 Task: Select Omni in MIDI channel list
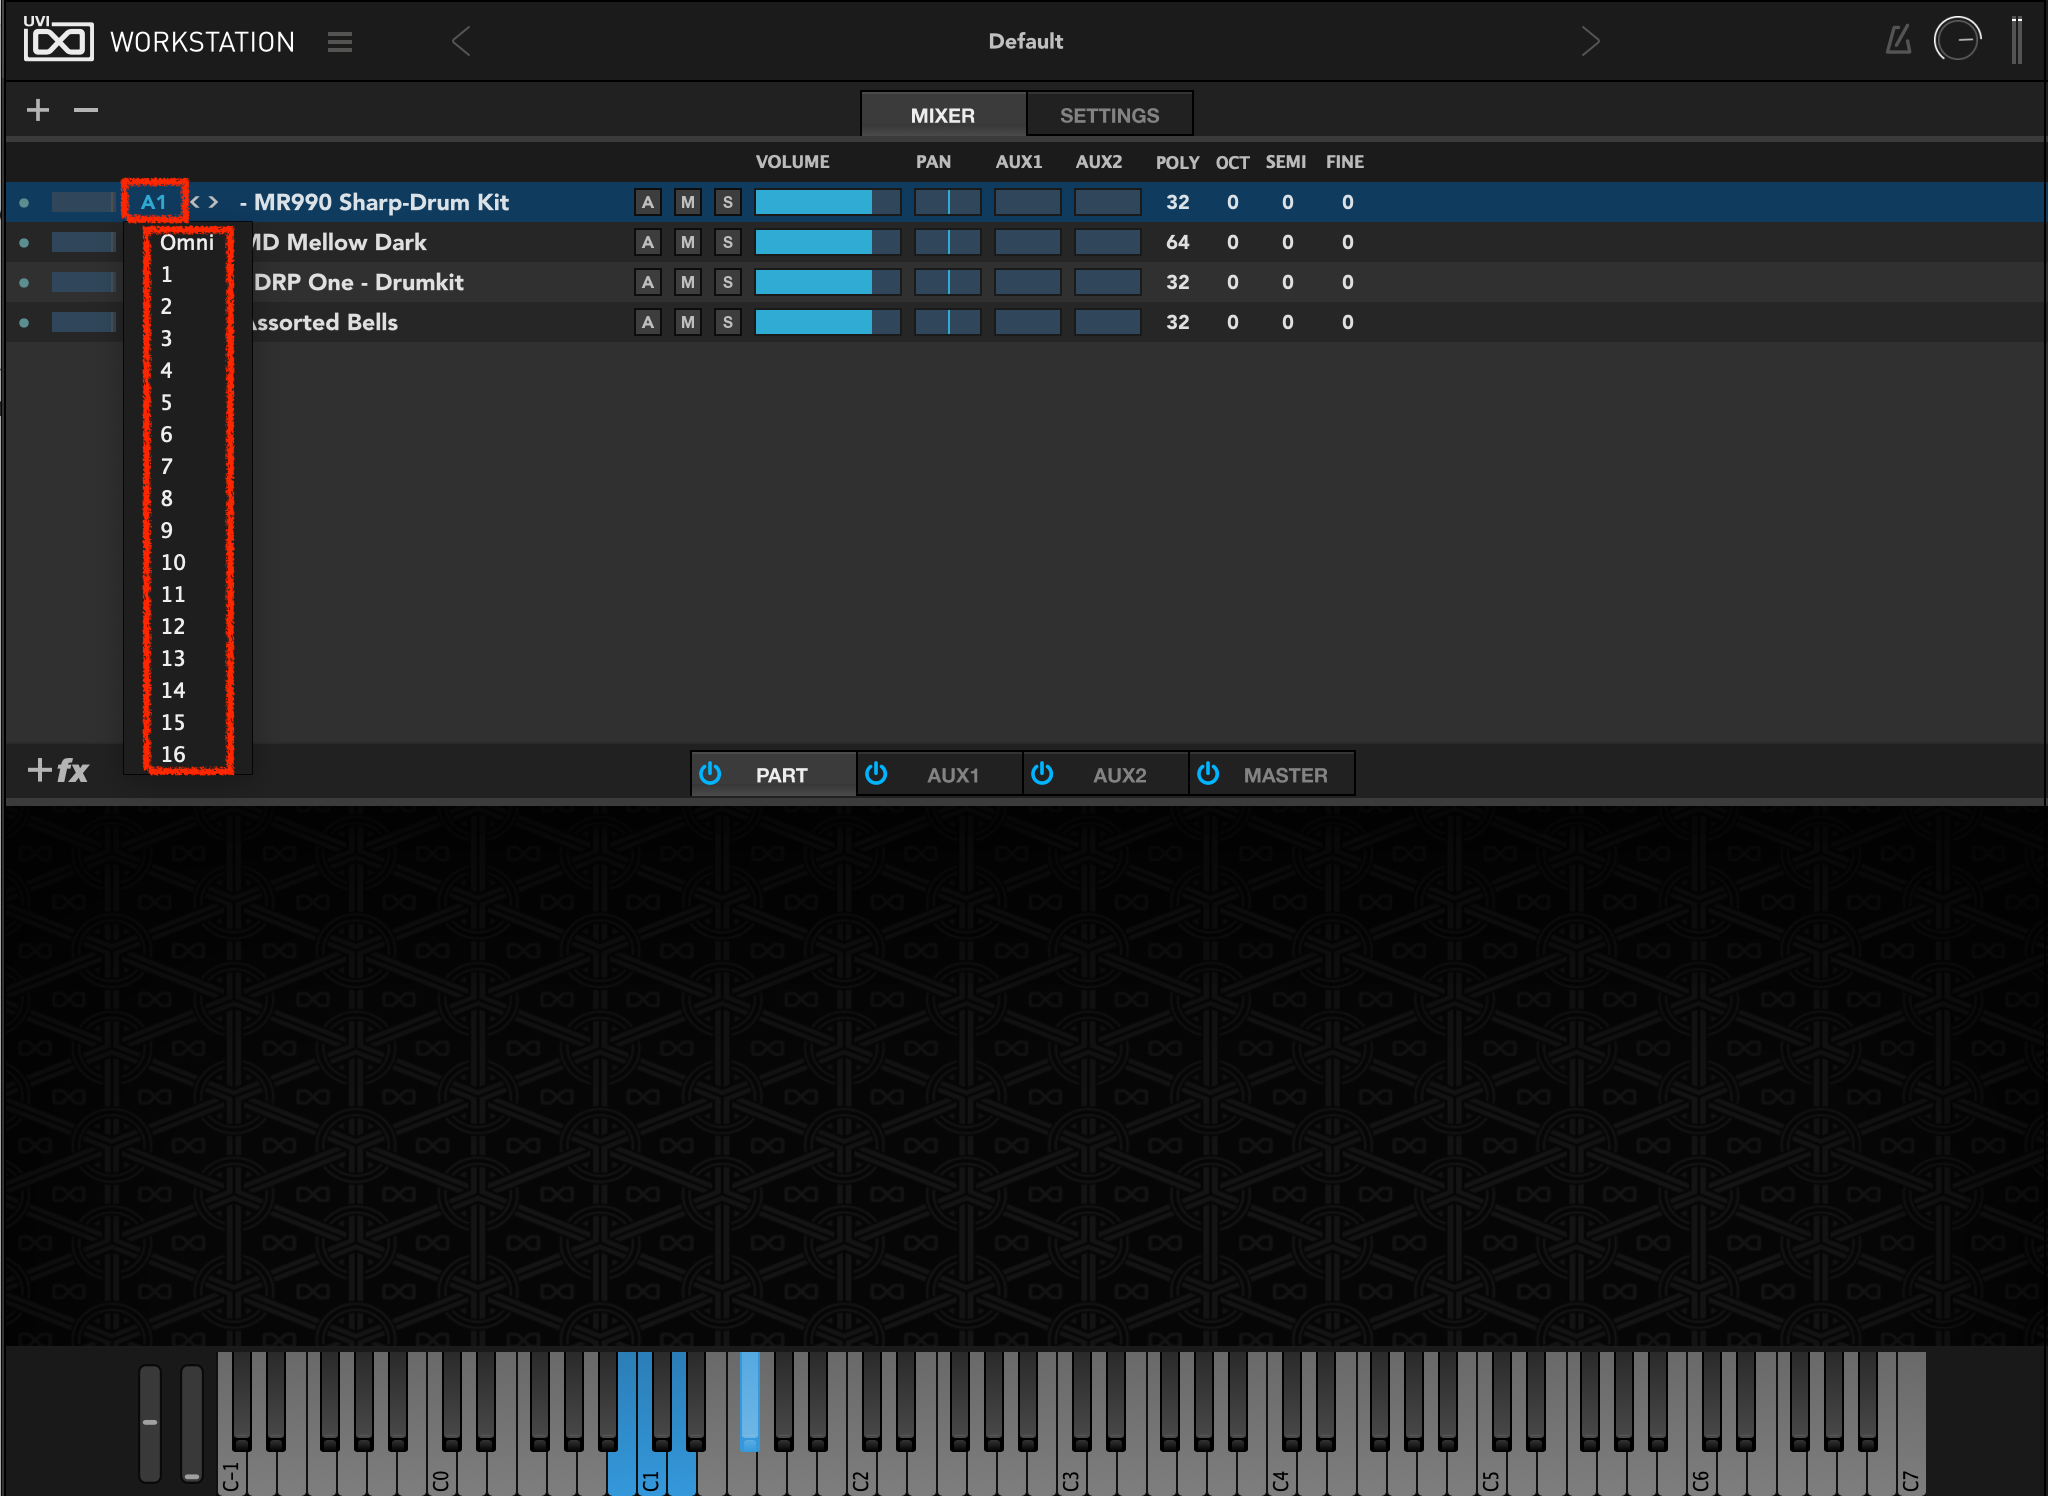click(187, 242)
